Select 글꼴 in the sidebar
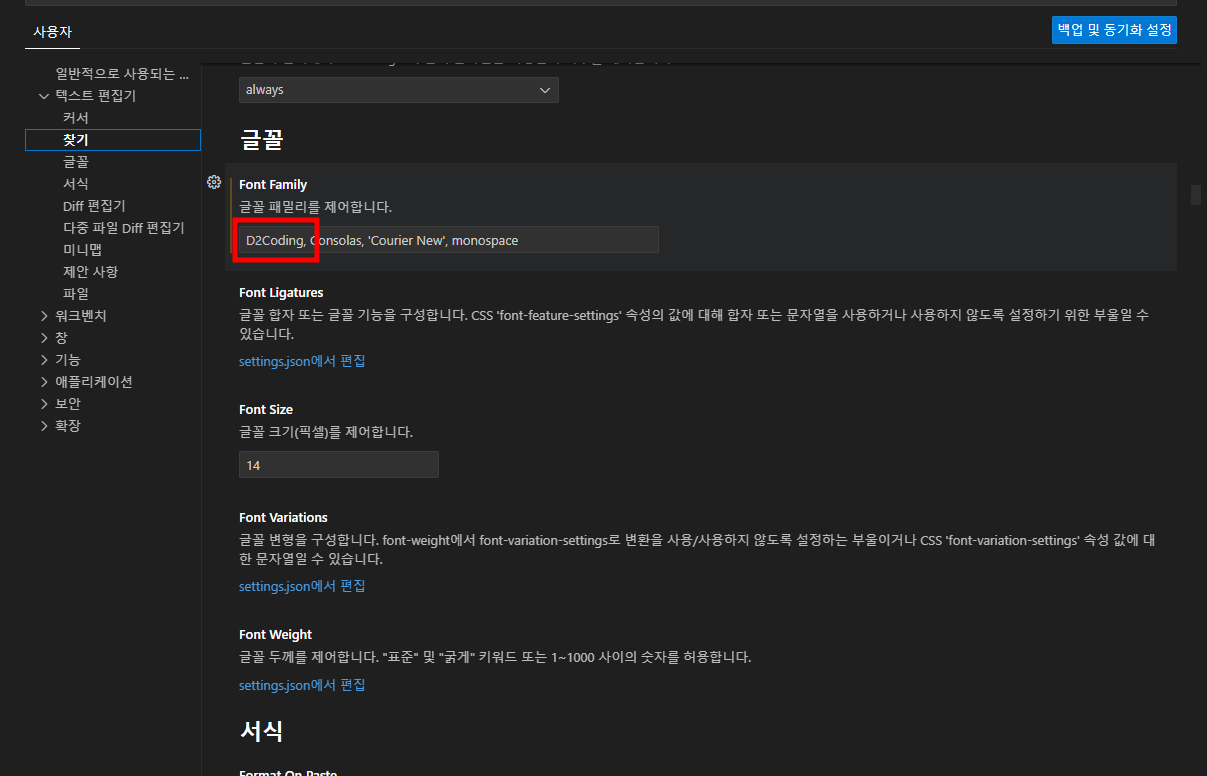 pos(76,161)
